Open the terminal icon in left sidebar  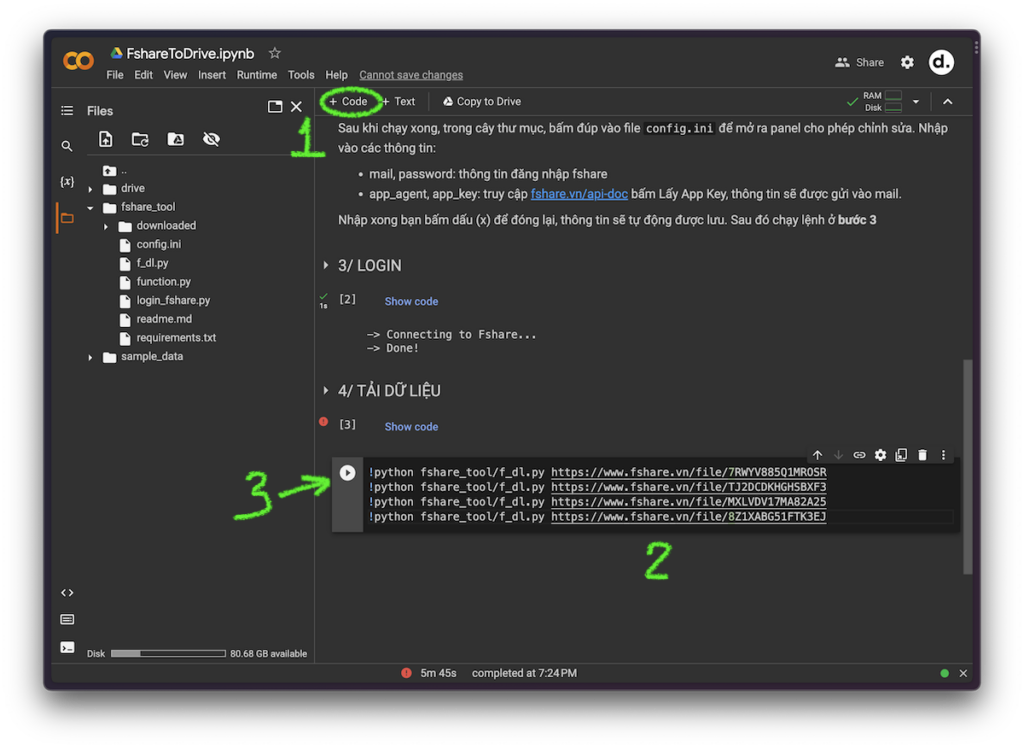(67, 647)
